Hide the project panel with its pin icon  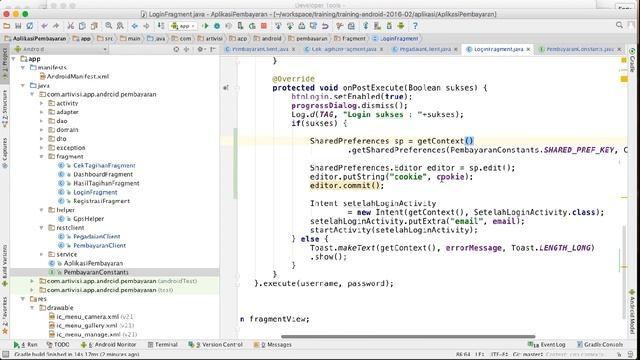coord(213,49)
